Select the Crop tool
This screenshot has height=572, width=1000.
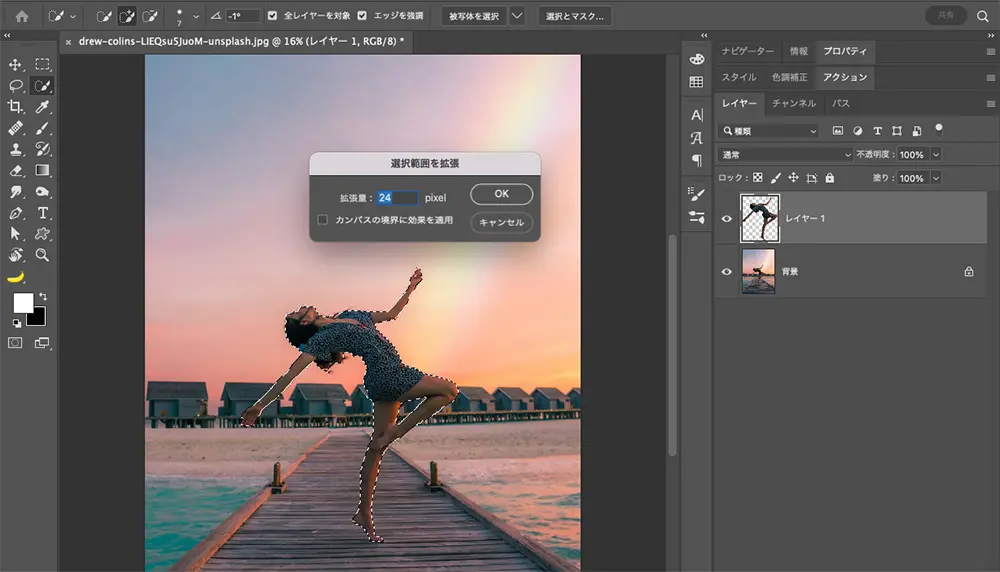16,107
